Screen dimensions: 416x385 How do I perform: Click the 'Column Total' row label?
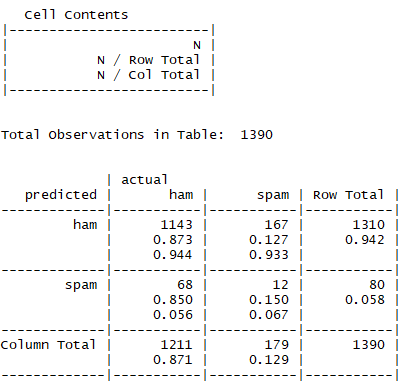pos(48,345)
